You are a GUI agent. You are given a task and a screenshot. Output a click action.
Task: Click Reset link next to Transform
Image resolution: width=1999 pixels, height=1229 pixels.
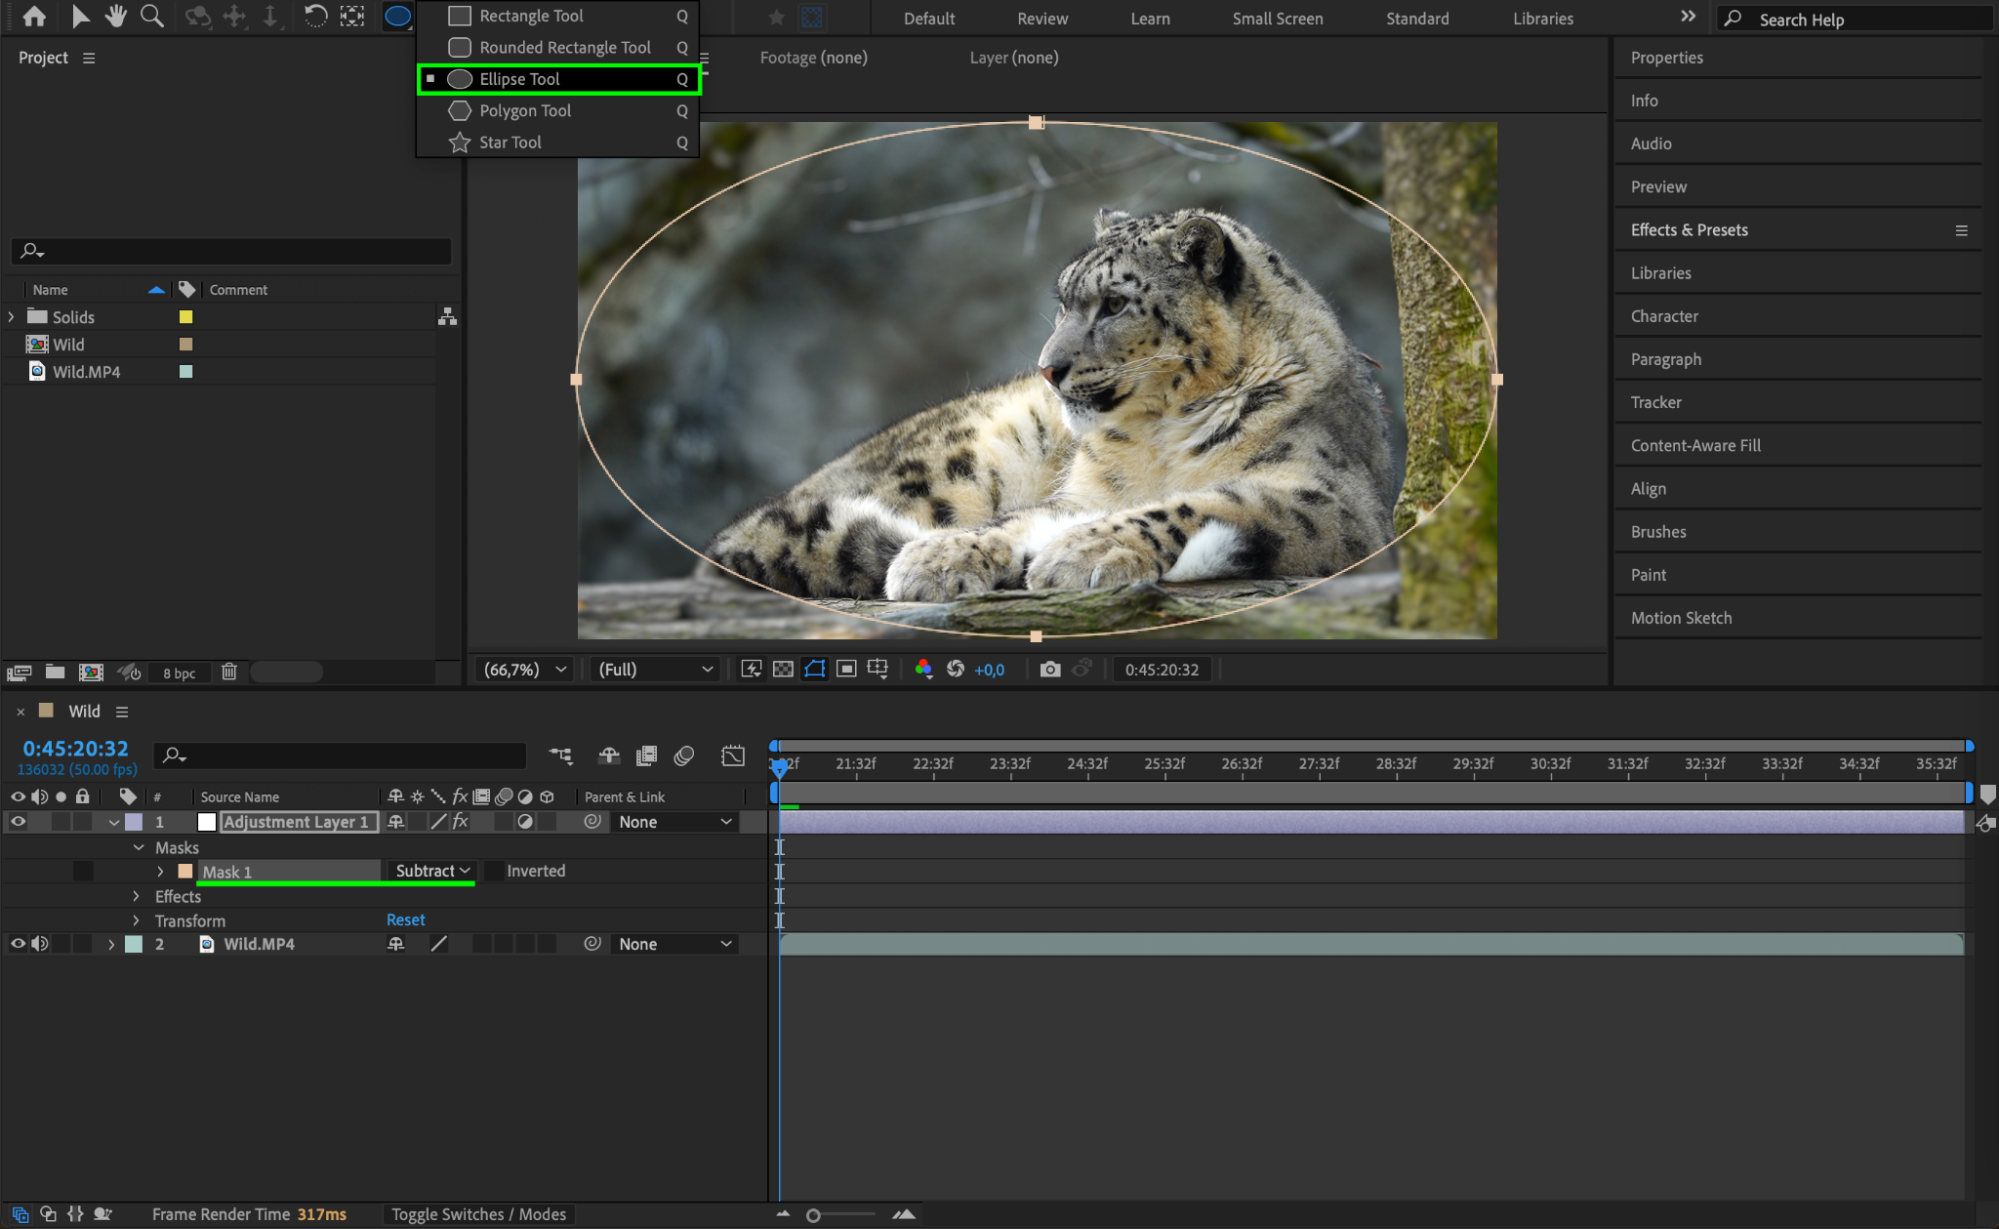tap(405, 920)
